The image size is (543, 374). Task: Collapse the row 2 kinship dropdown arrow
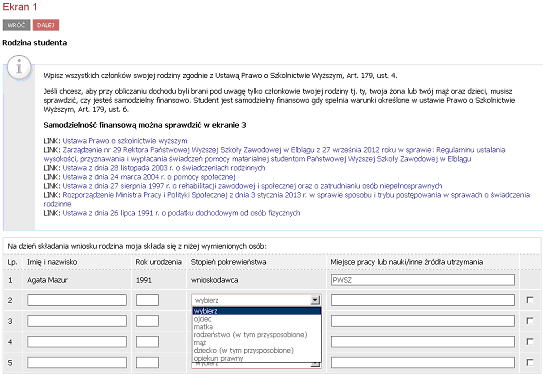(315, 300)
